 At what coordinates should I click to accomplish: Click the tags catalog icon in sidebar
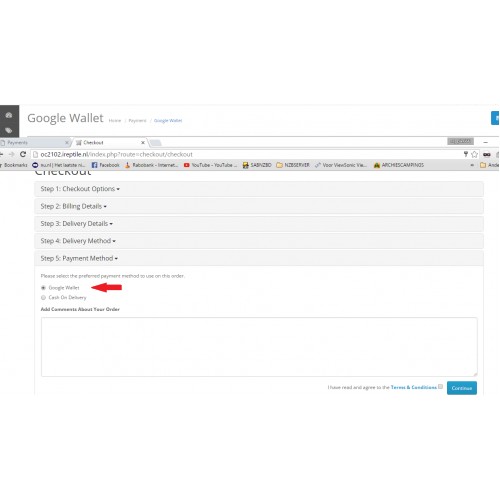pos(9,130)
